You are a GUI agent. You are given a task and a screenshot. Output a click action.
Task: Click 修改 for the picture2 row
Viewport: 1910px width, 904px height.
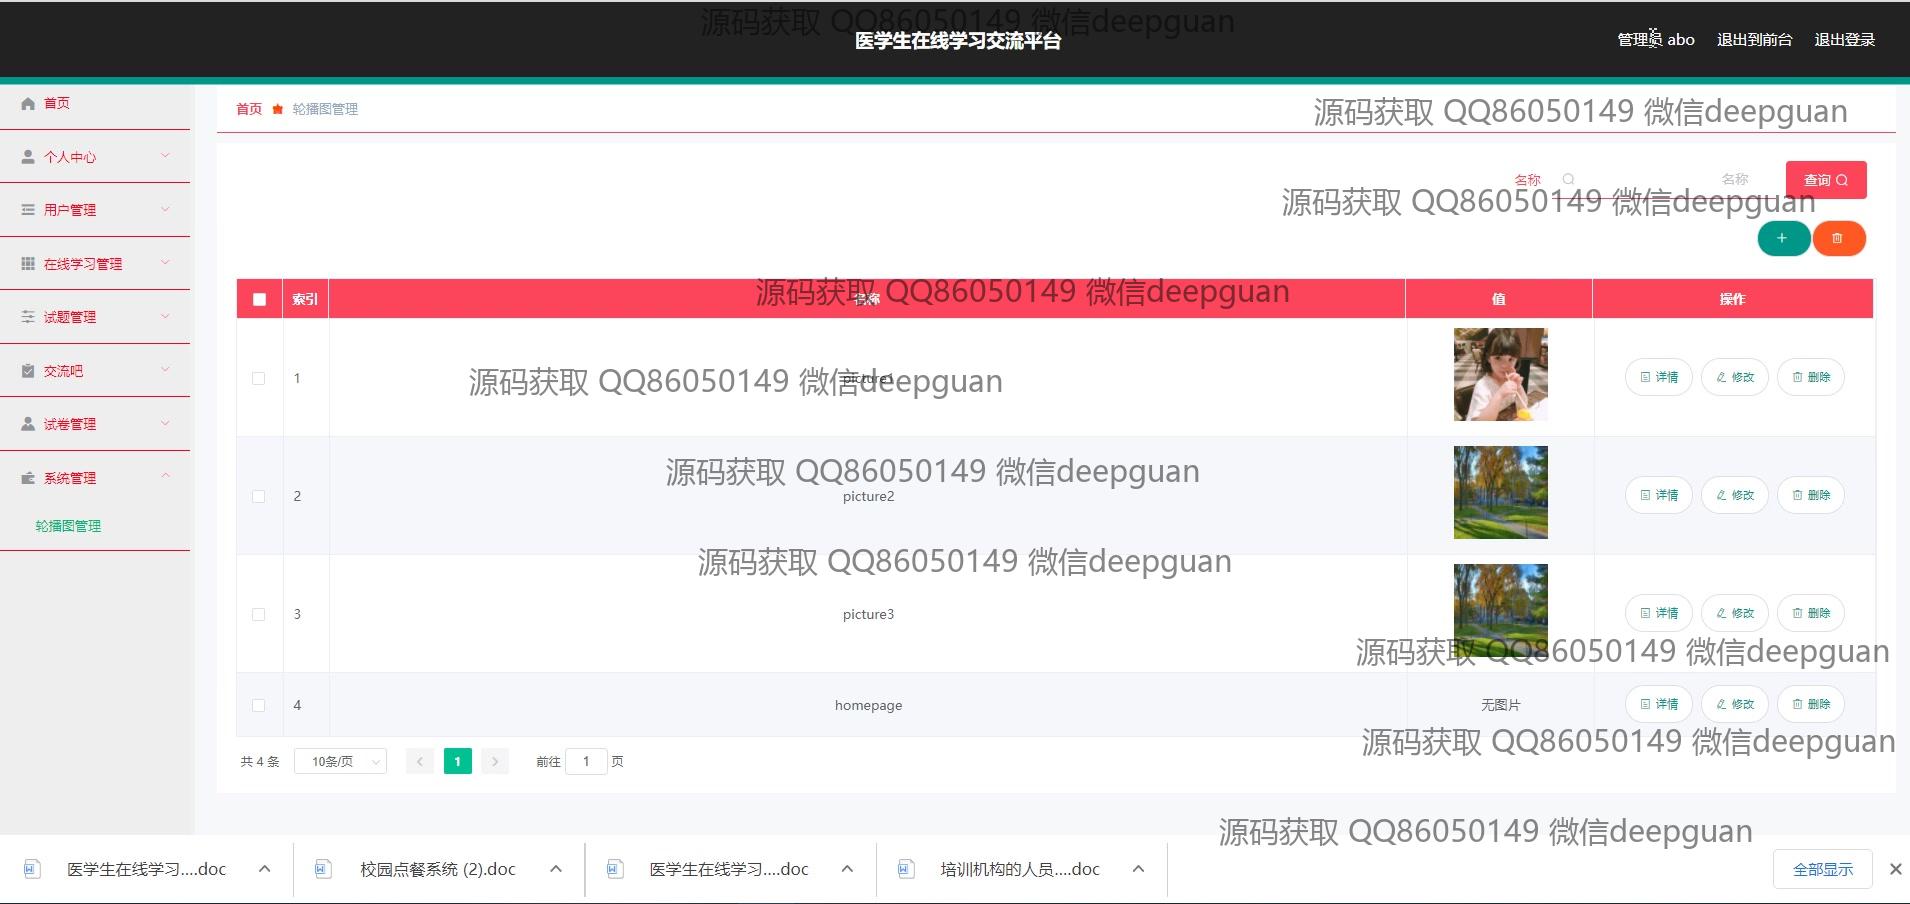1735,495
